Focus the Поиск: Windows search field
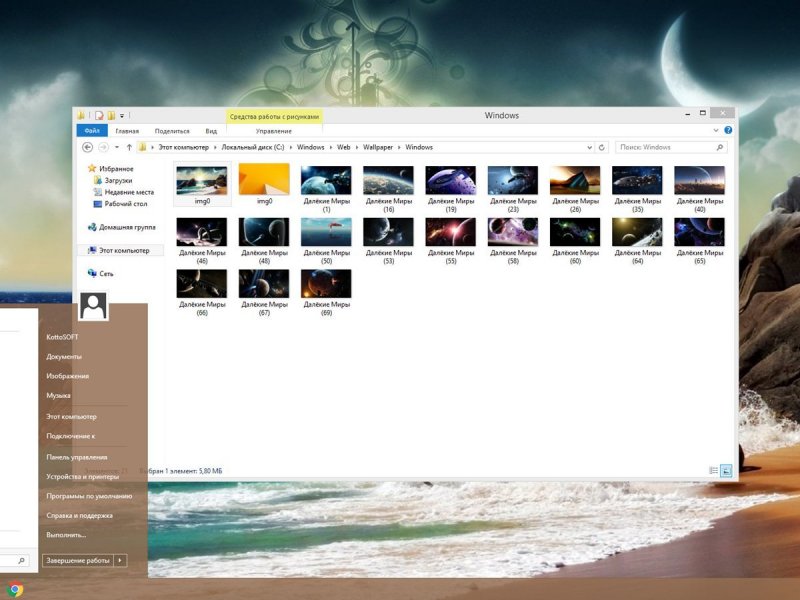 [670, 147]
